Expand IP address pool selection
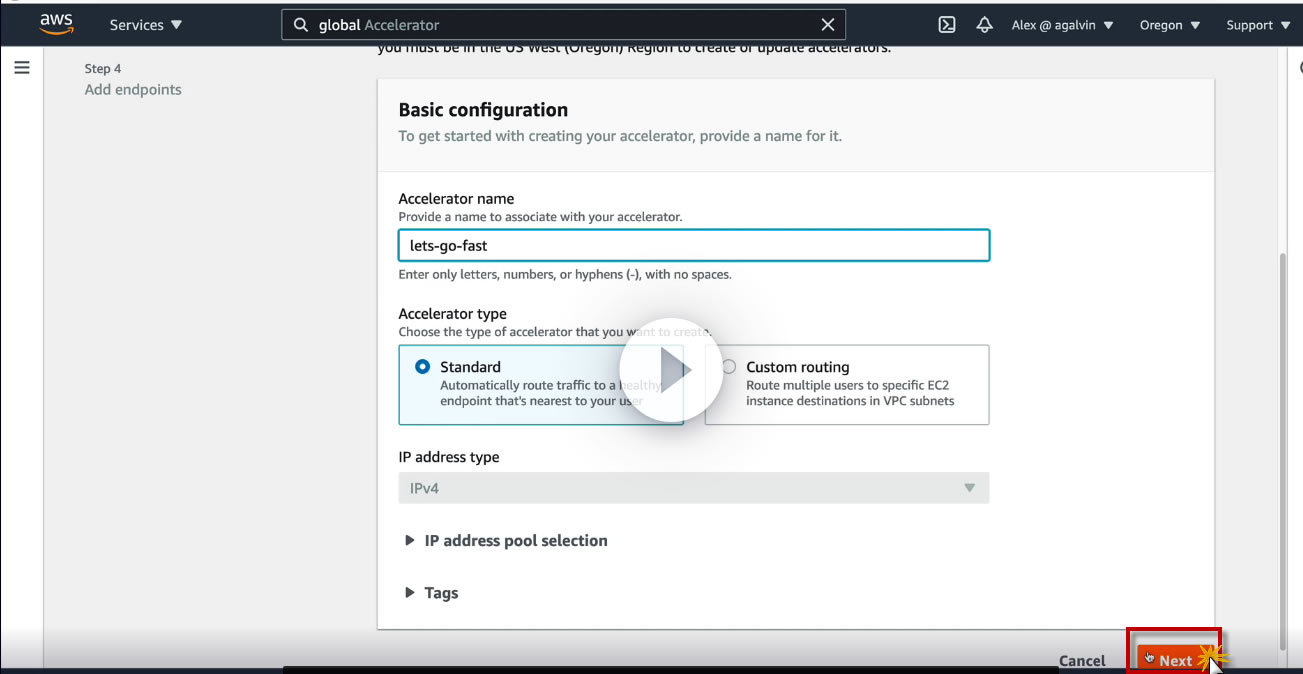1303x674 pixels. [x=506, y=540]
